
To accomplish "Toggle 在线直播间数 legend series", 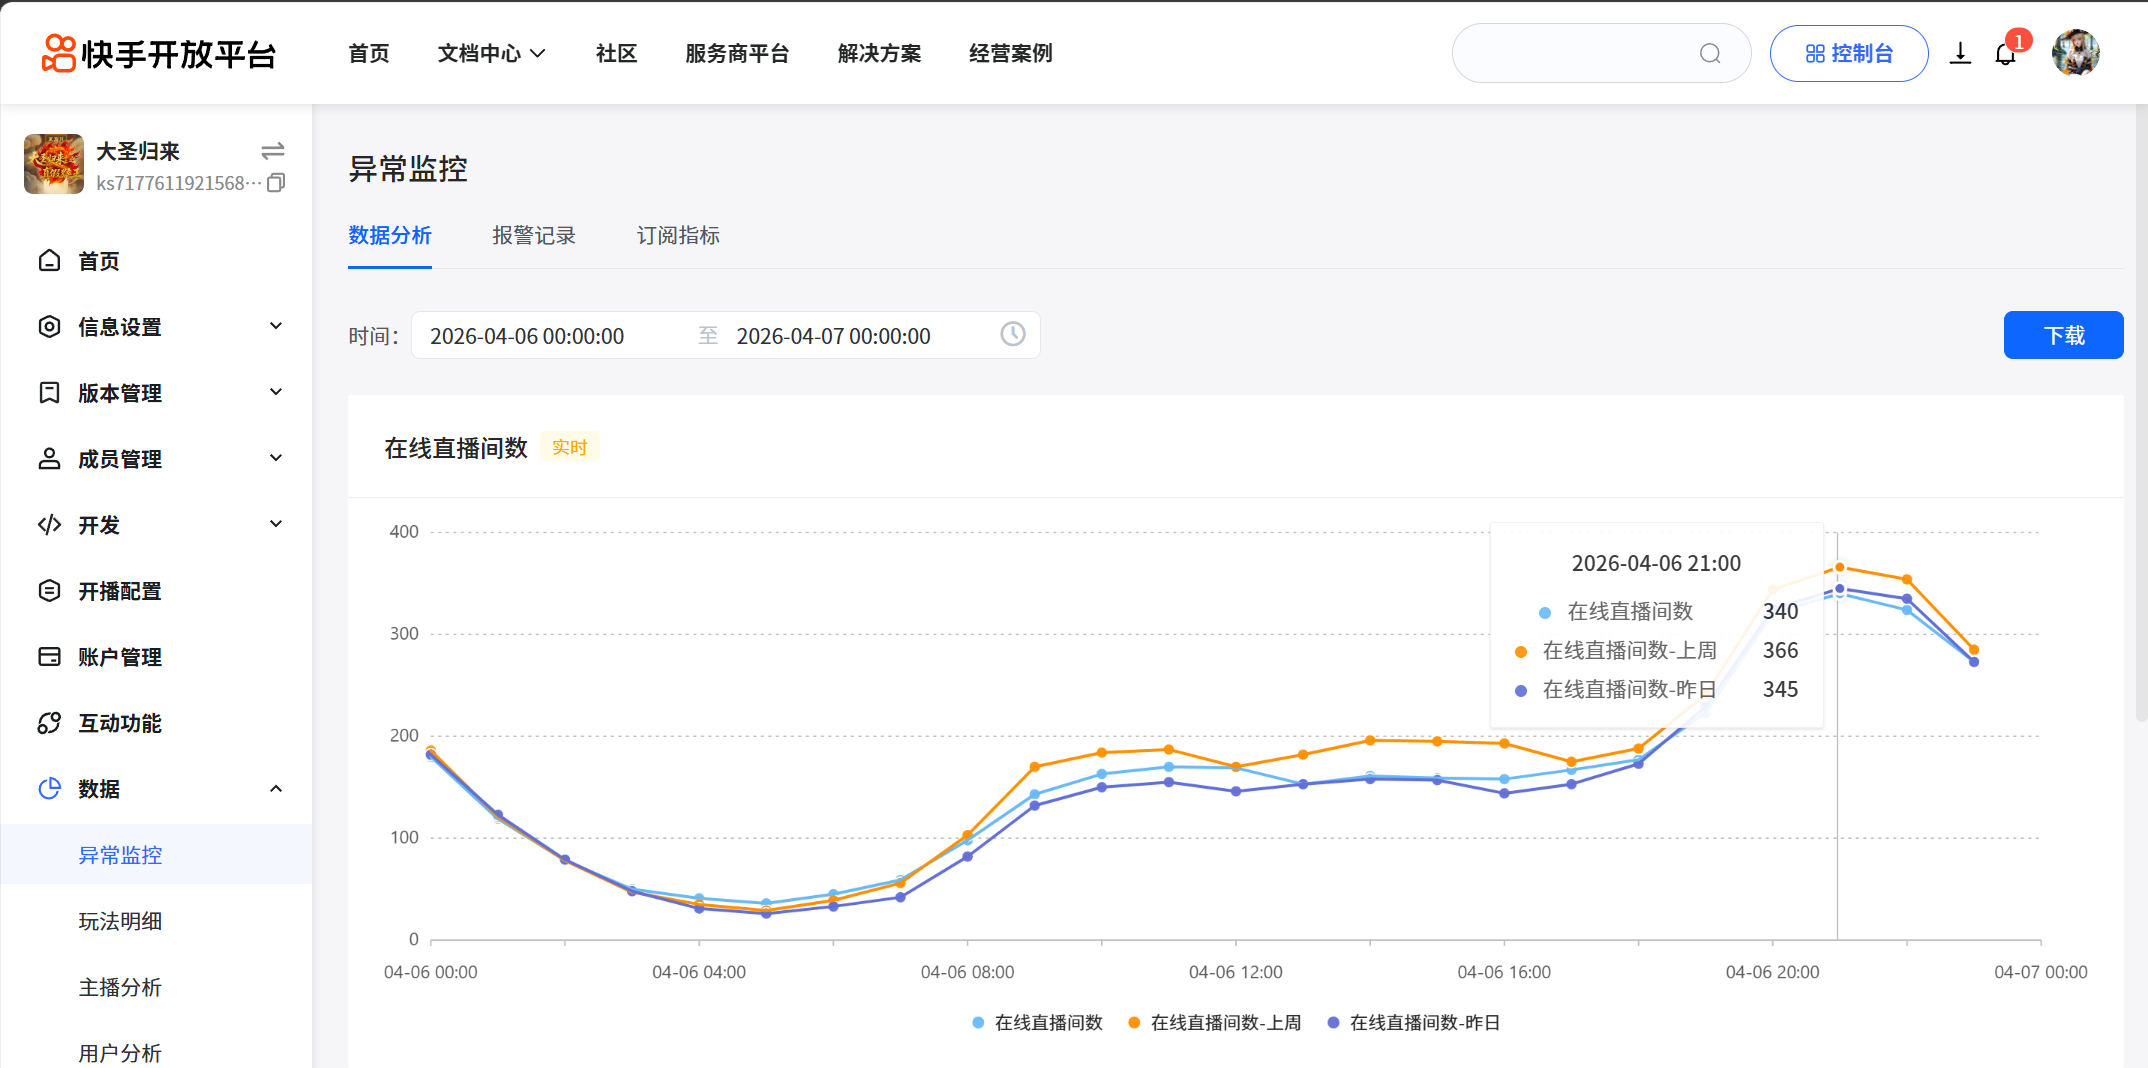I will [x=1037, y=1022].
